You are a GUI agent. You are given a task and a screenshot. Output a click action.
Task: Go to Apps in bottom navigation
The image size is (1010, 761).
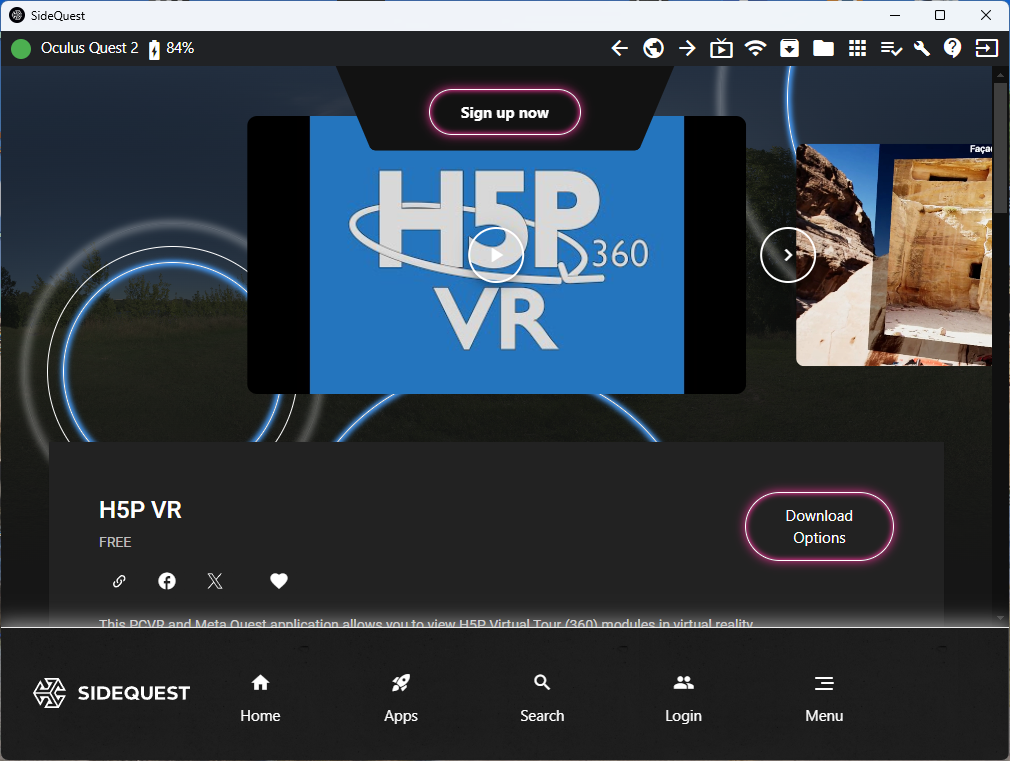pos(401,698)
